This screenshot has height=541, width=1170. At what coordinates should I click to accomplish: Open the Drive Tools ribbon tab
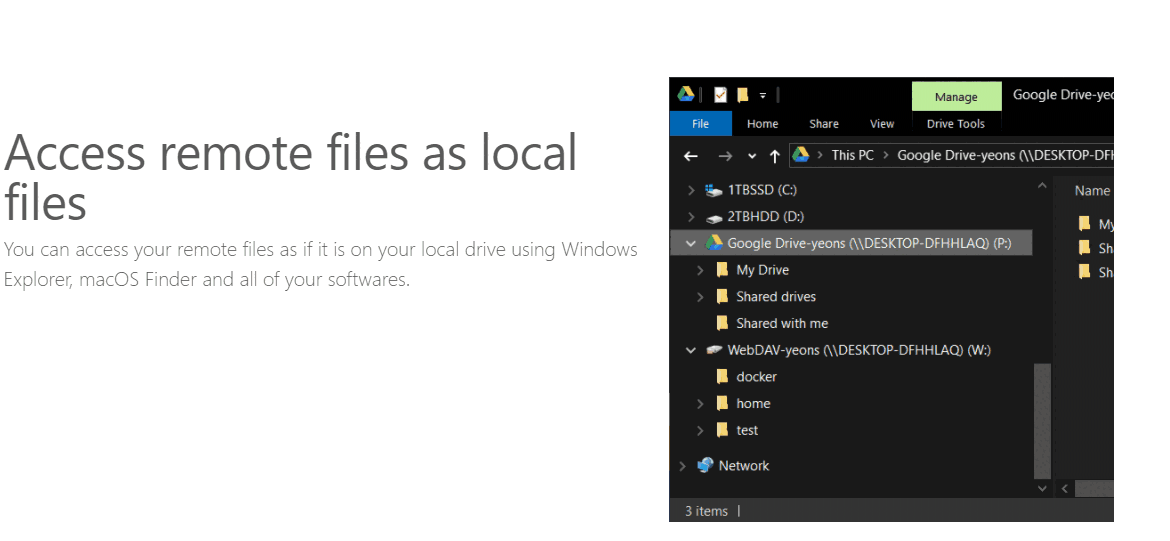(x=955, y=124)
